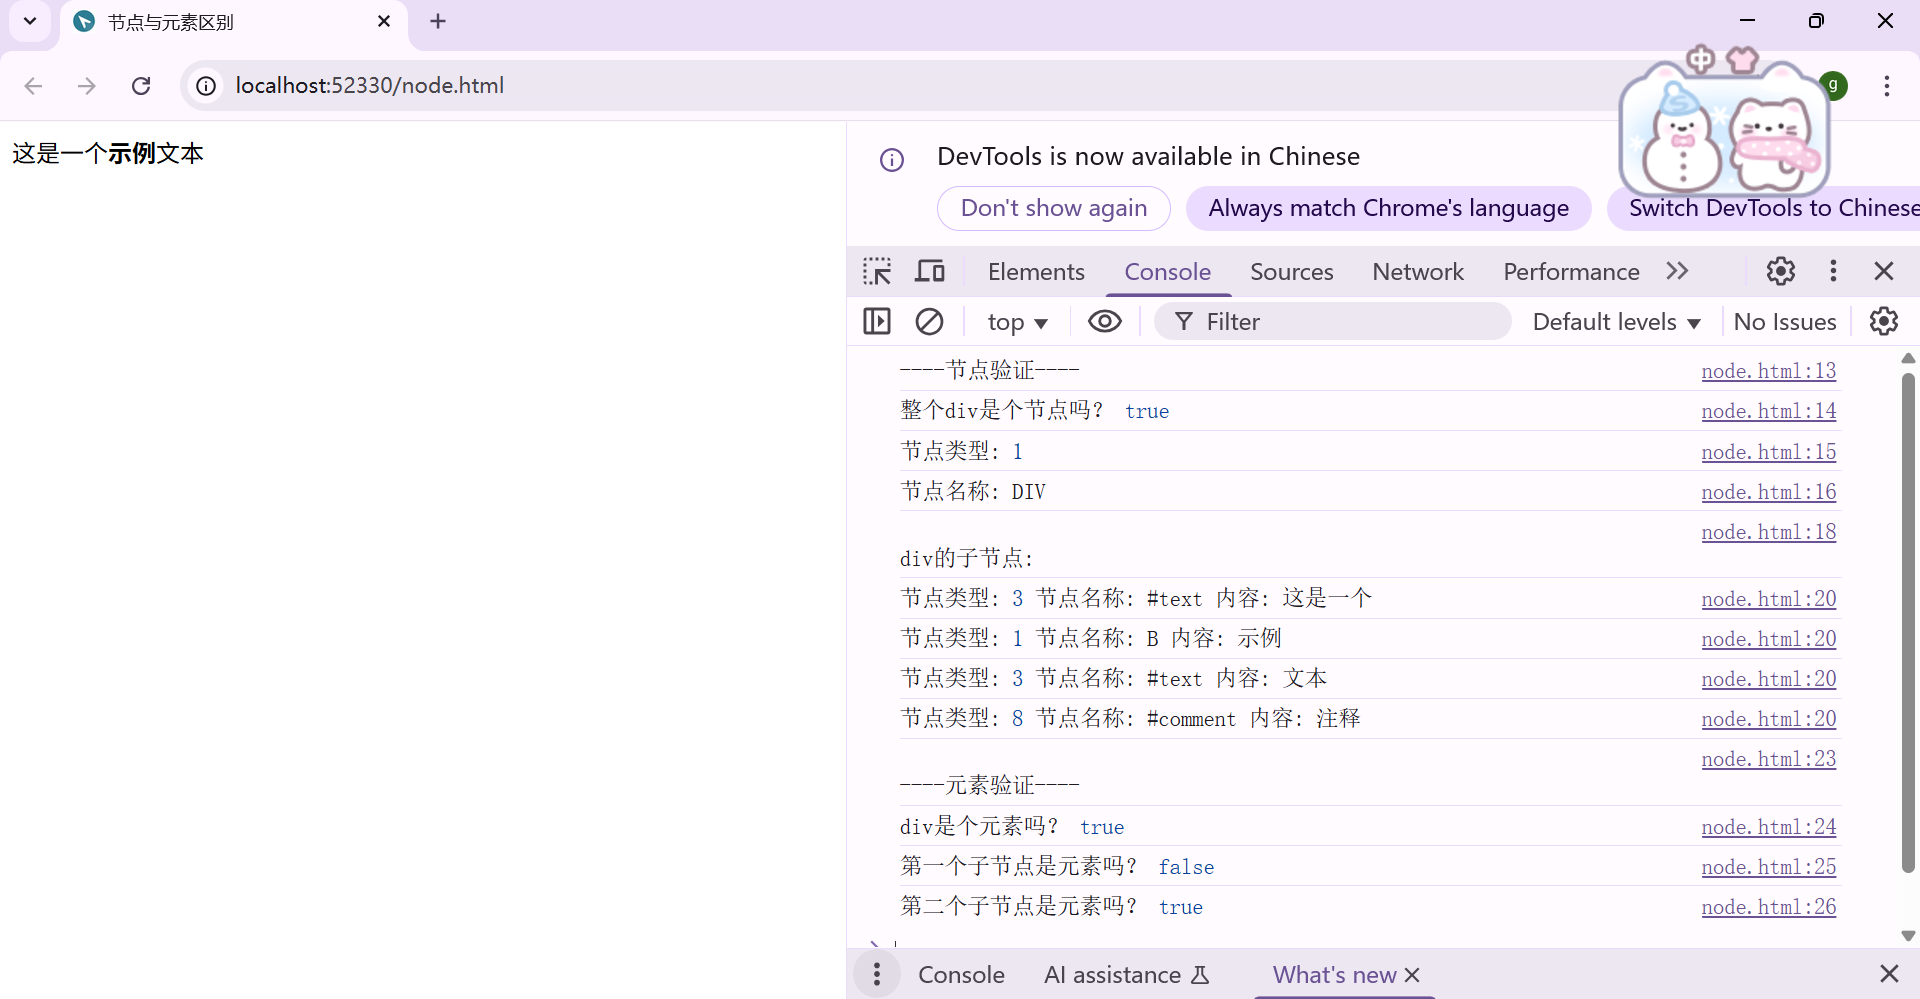Viewport: 1920px width, 999px height.
Task: Toggle the device toolbar
Action: [x=929, y=271]
